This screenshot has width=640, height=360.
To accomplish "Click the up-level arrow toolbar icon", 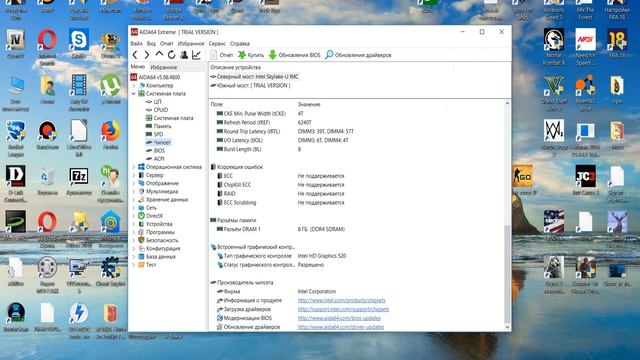I will point(159,54).
